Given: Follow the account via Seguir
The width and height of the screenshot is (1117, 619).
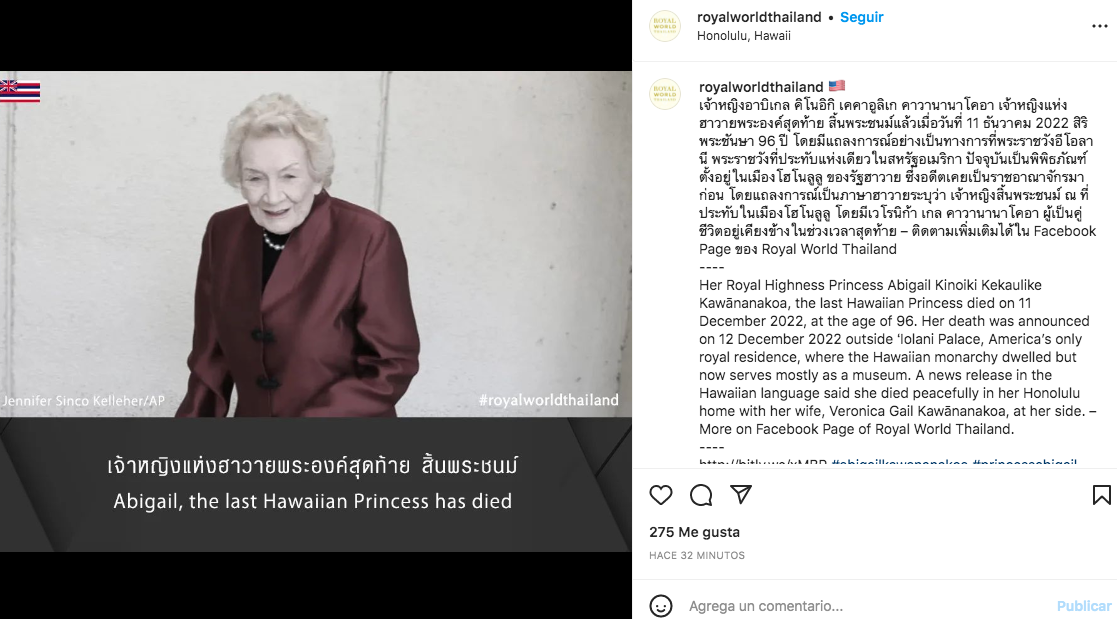Looking at the screenshot, I should (x=861, y=17).
